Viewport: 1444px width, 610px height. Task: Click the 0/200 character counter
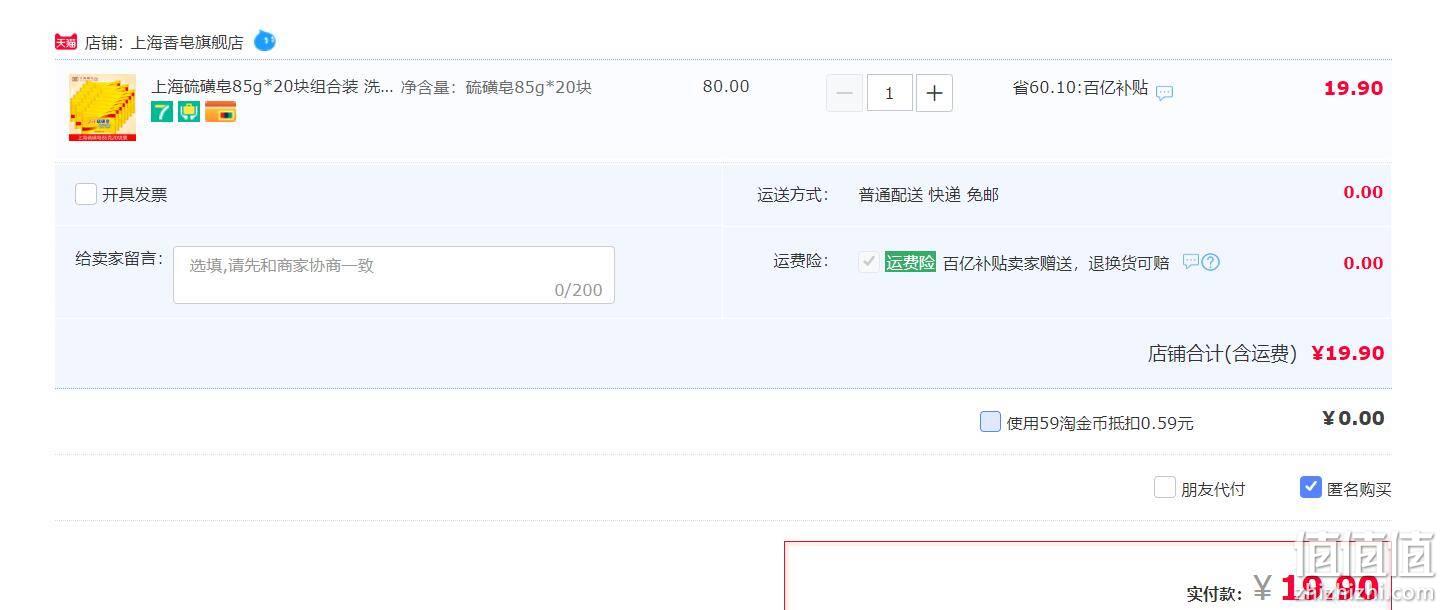[x=579, y=290]
